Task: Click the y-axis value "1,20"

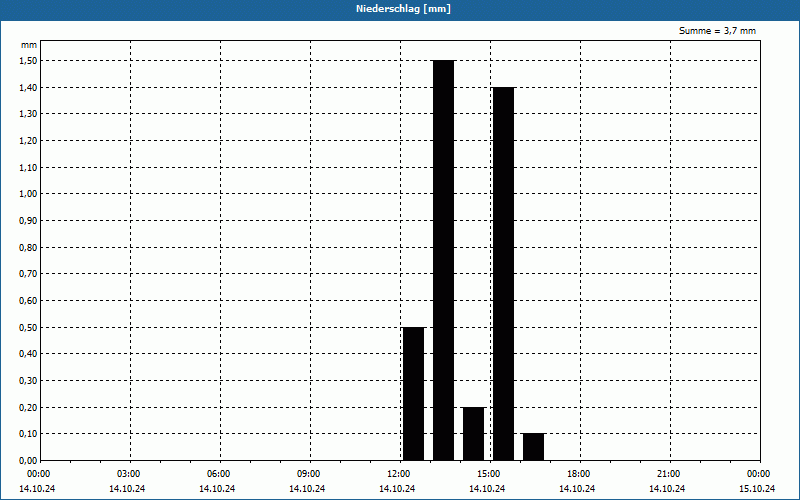Action: (29, 140)
